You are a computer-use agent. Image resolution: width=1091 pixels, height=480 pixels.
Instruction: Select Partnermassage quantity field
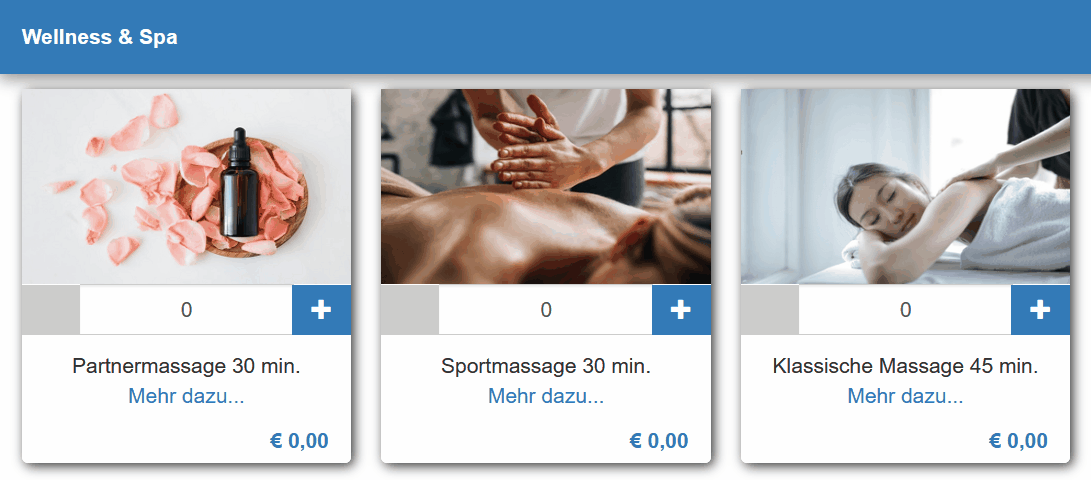tap(186, 310)
